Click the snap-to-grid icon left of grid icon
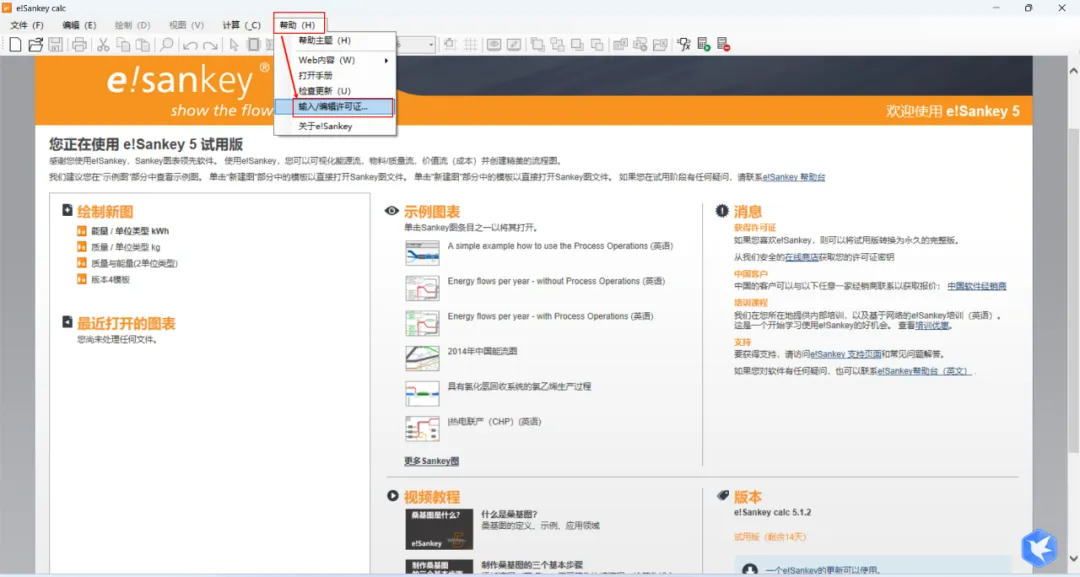The image size is (1080, 577). pos(450,45)
